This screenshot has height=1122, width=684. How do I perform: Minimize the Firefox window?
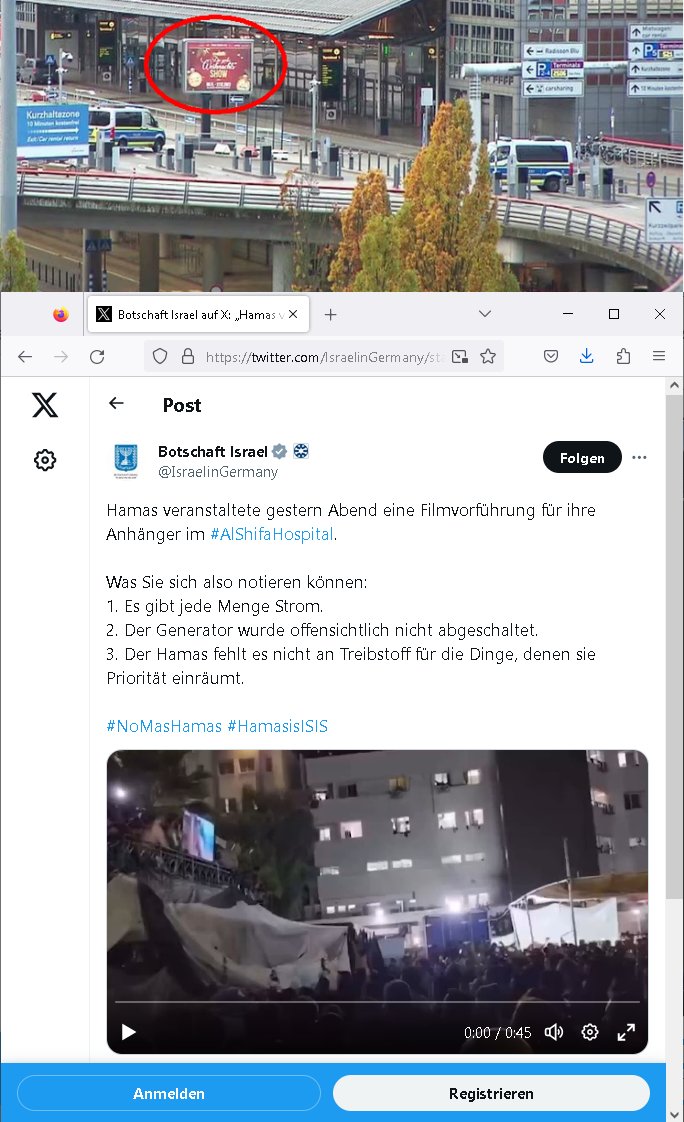coord(568,314)
